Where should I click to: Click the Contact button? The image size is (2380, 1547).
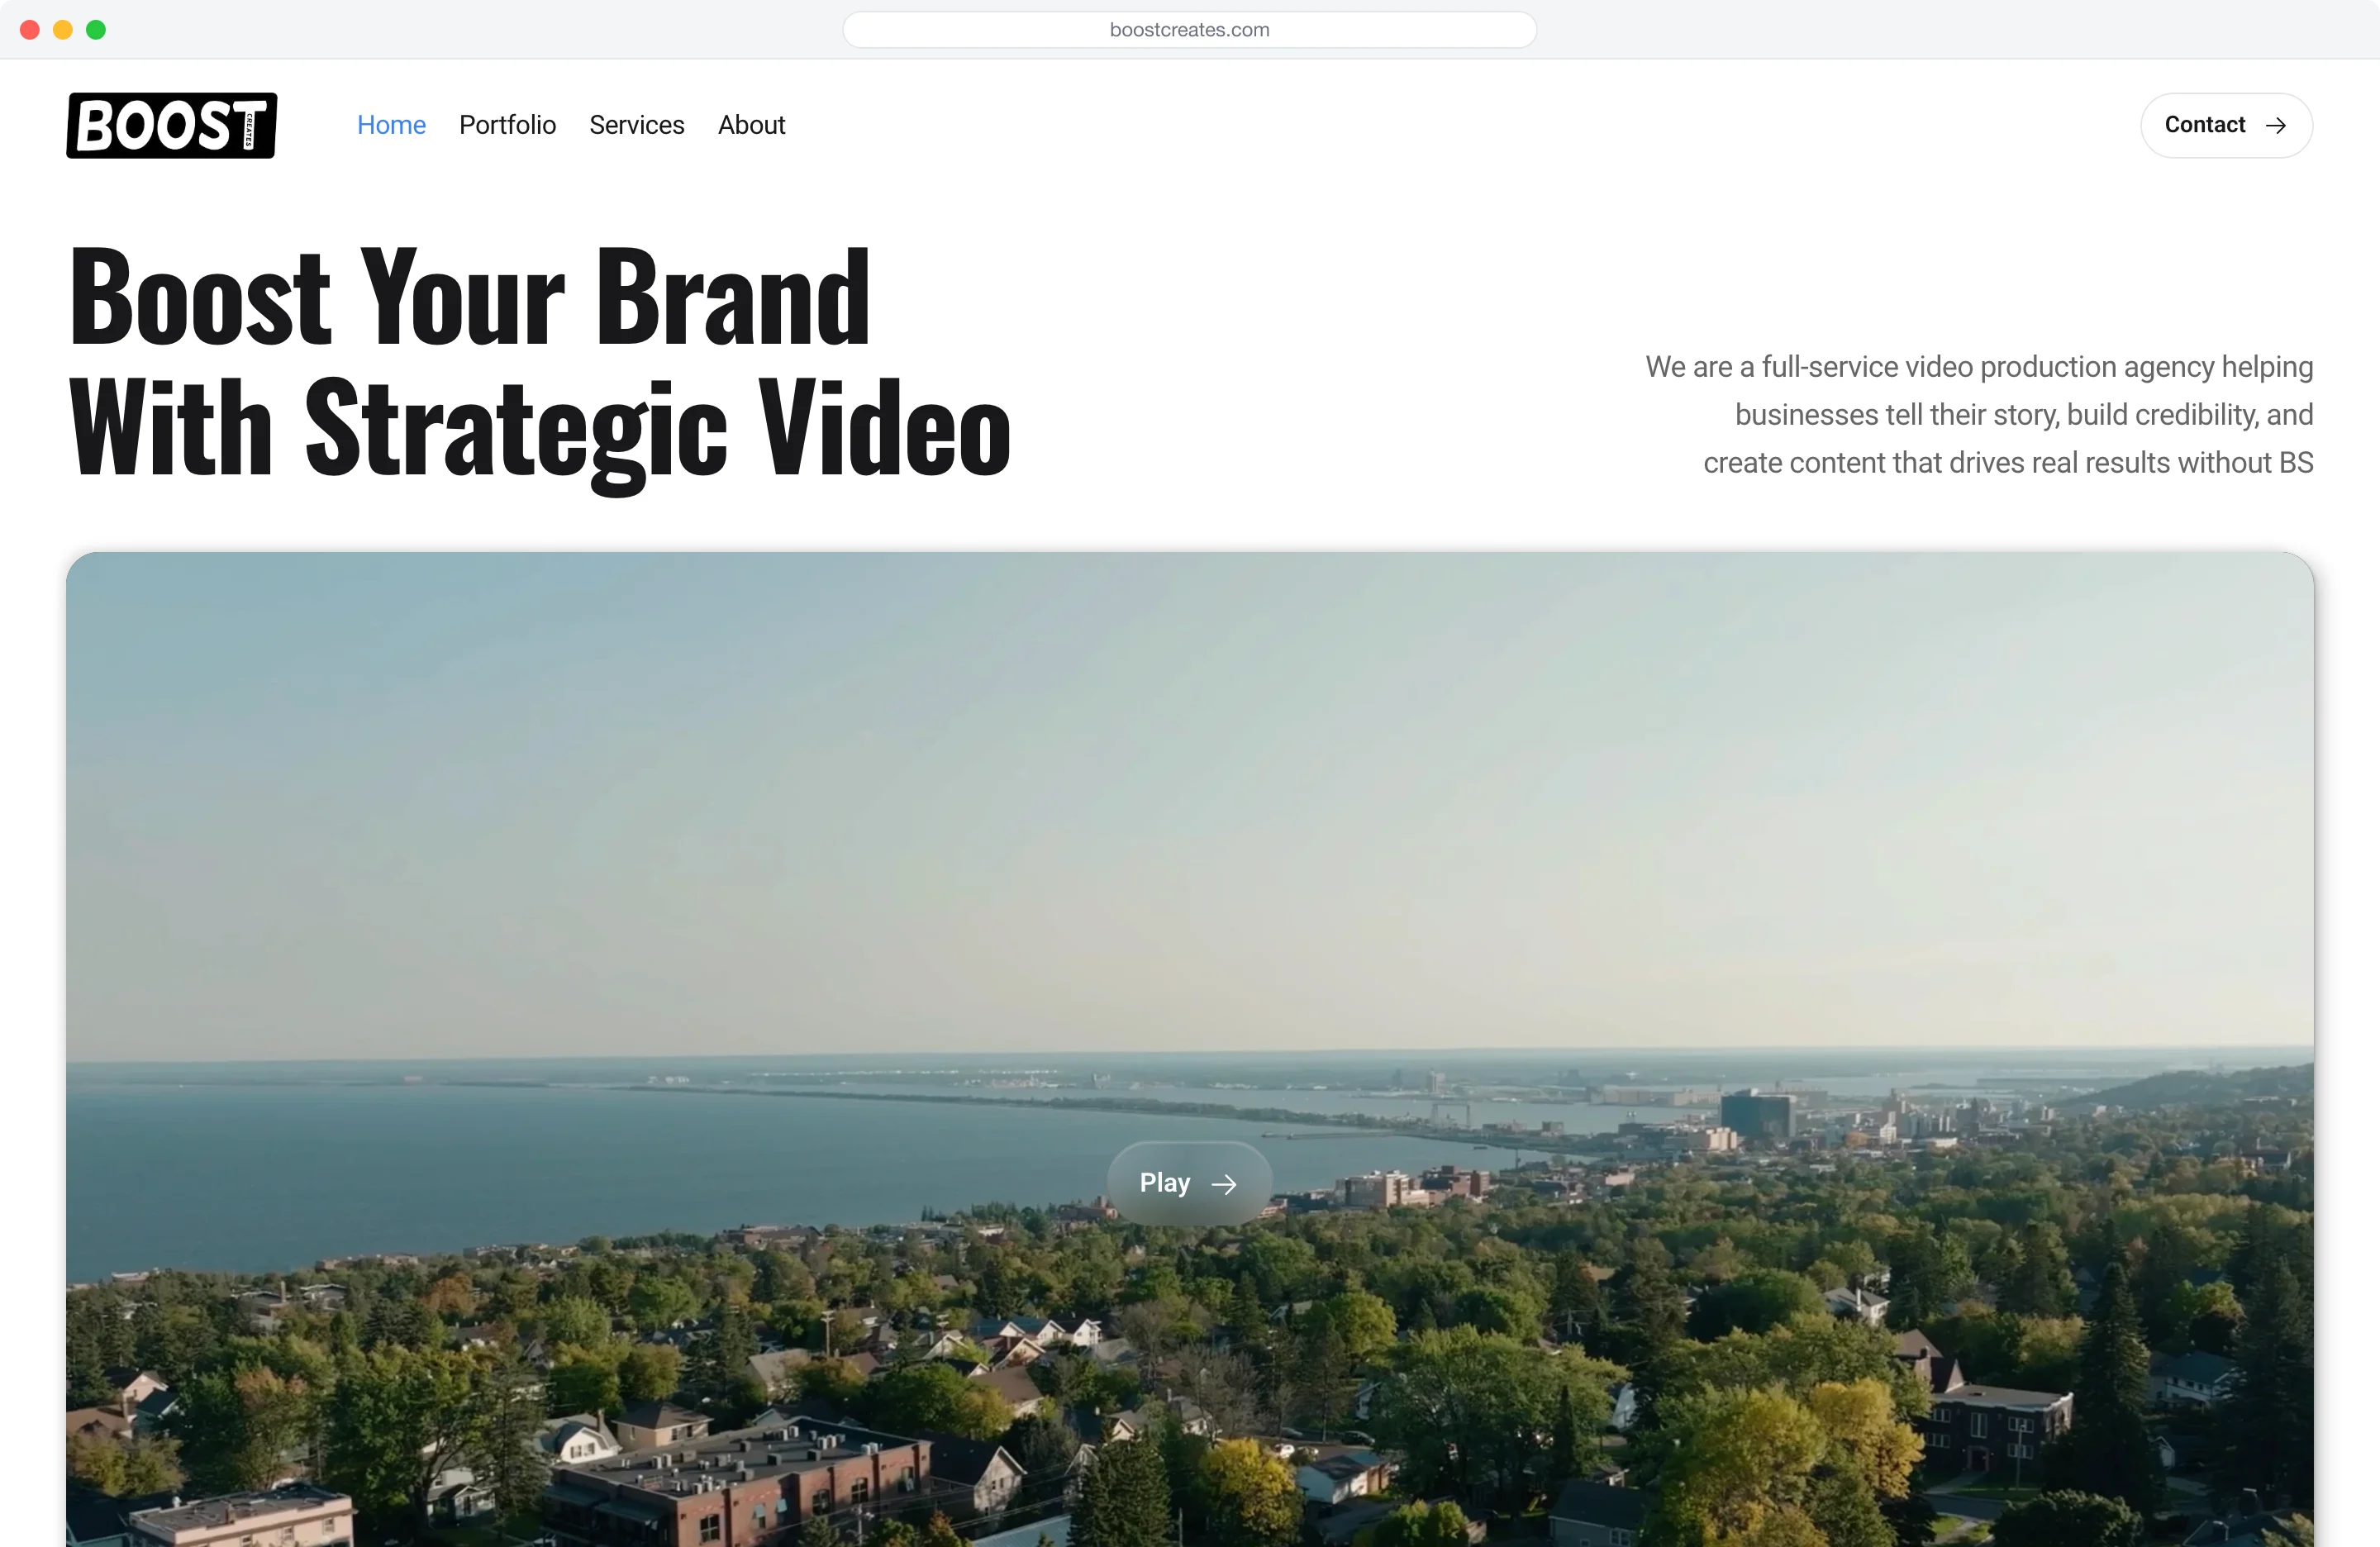click(2226, 125)
